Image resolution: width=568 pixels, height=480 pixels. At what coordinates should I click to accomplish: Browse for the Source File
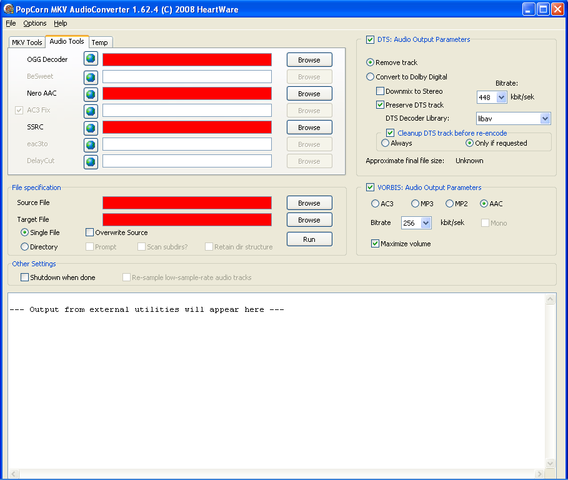pyautogui.click(x=309, y=203)
